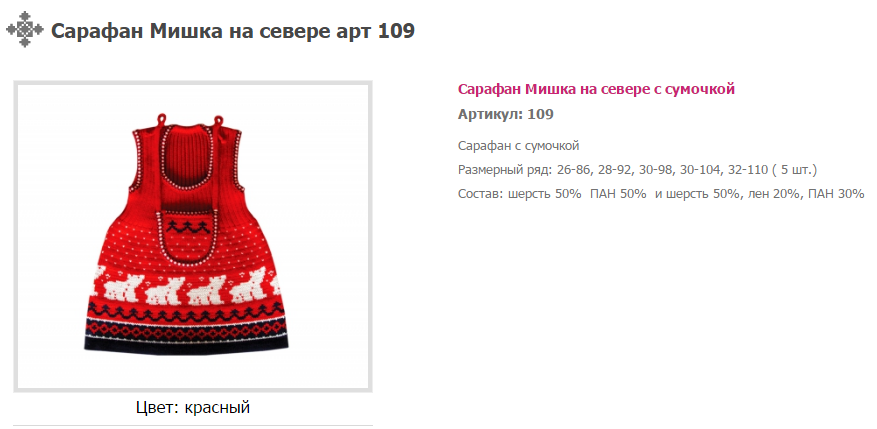Click the ribbed red bodice of the dress
This screenshot has width=877, height=429.
(188, 168)
